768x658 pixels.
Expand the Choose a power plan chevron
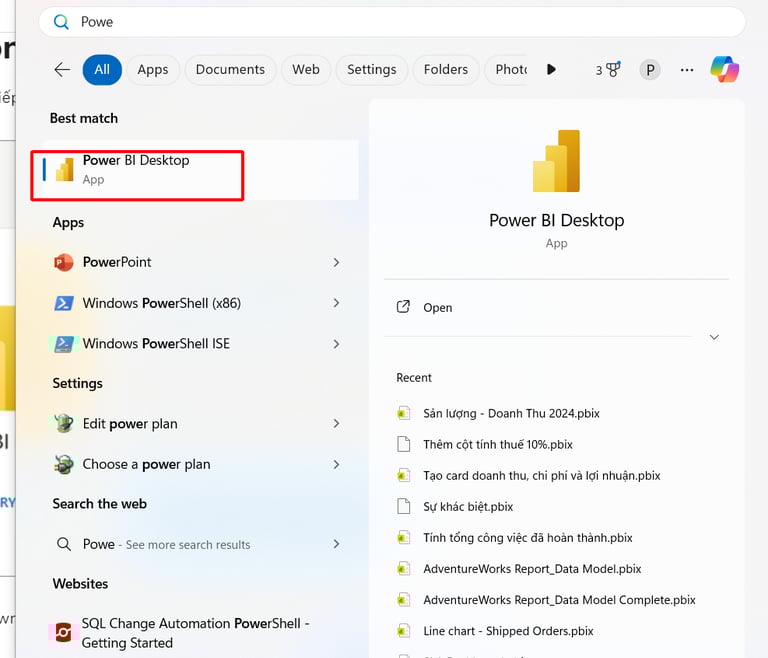[336, 464]
